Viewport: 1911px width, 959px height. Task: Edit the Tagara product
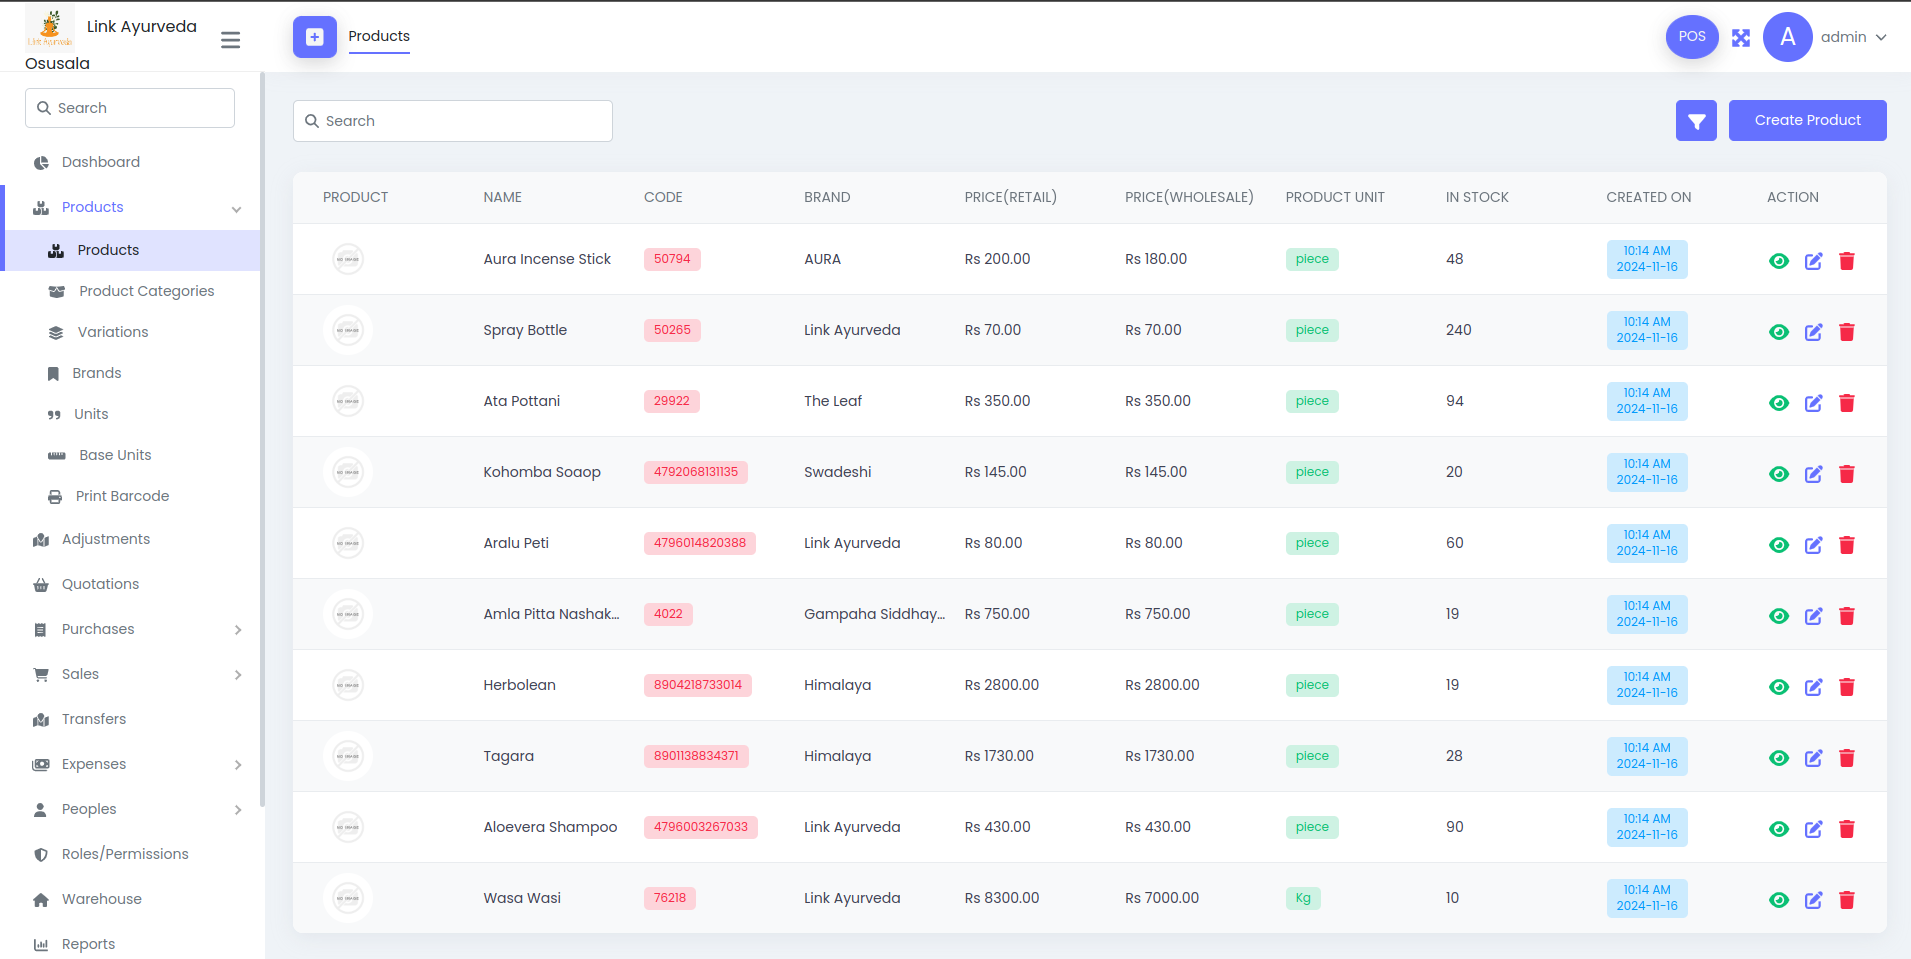click(1813, 758)
